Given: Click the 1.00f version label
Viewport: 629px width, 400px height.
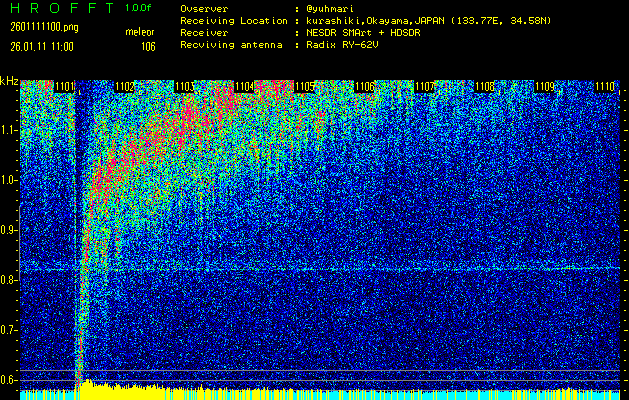Looking at the screenshot, I should coord(139,8).
